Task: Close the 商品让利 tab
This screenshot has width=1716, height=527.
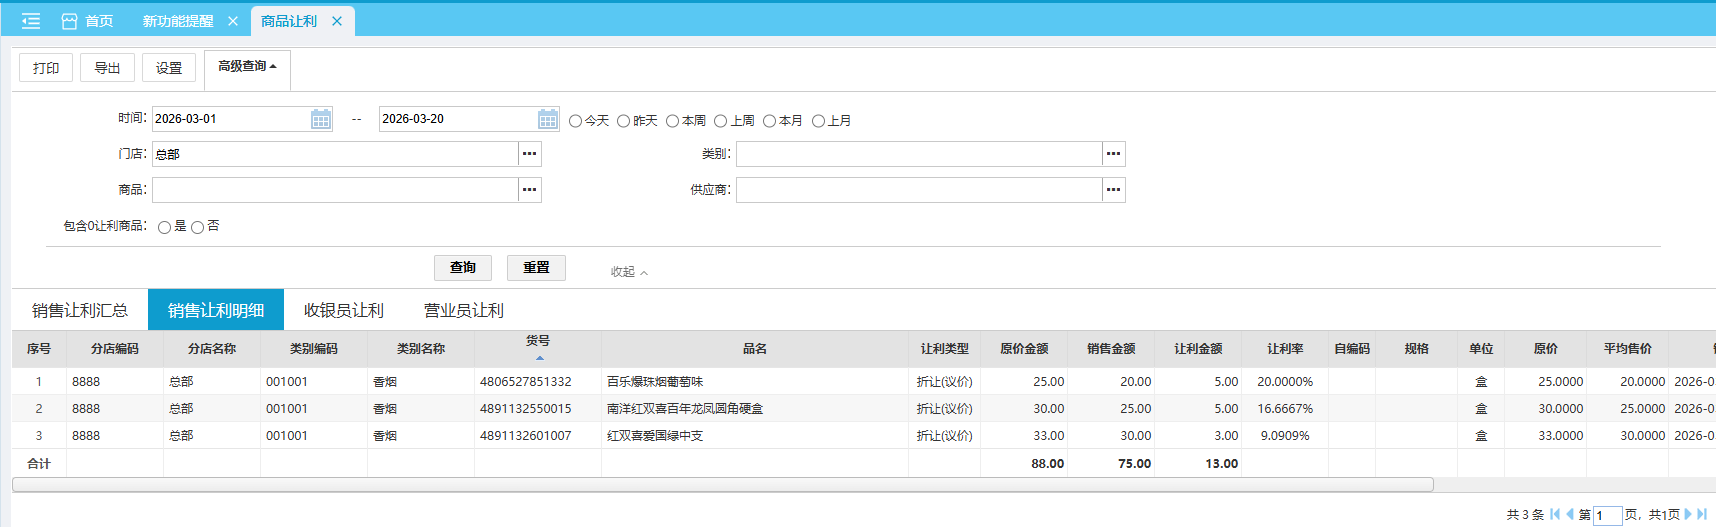Action: tap(337, 21)
